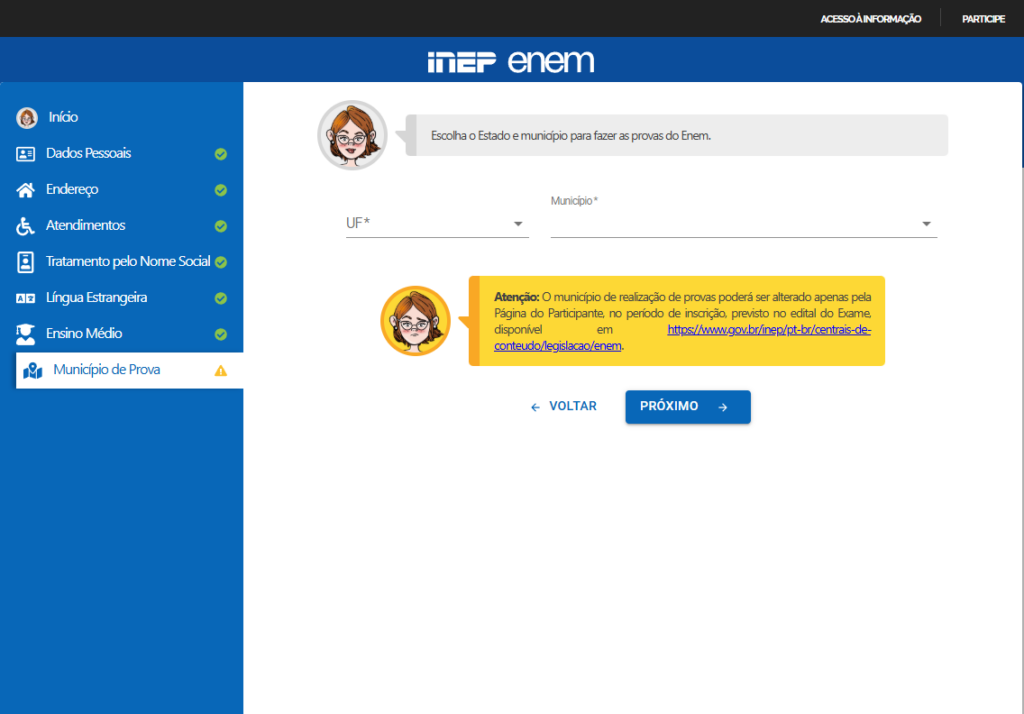Click the VOLTAR button
This screenshot has height=714, width=1024.
(x=564, y=406)
